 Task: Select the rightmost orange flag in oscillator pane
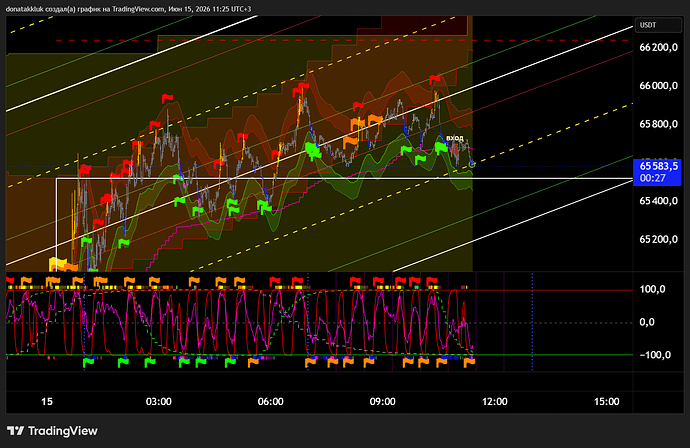(x=470, y=362)
